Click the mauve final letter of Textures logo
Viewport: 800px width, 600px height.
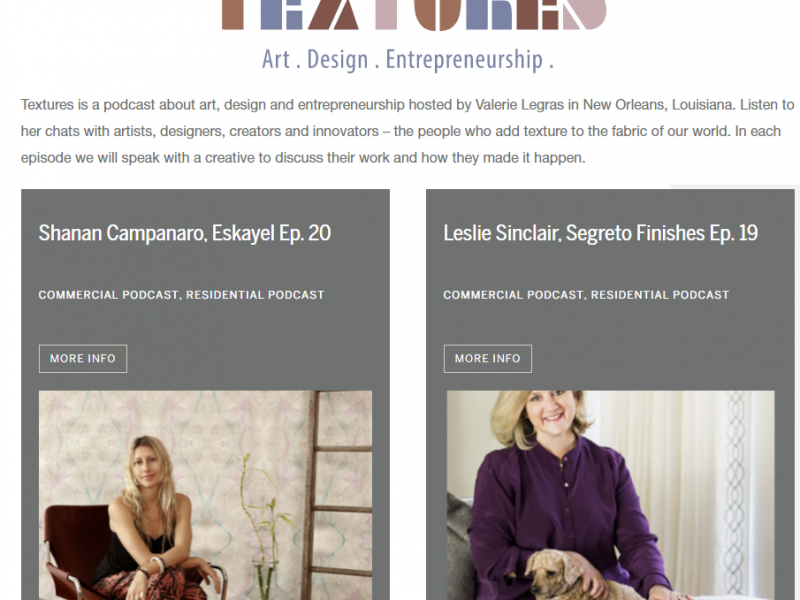[585, 14]
